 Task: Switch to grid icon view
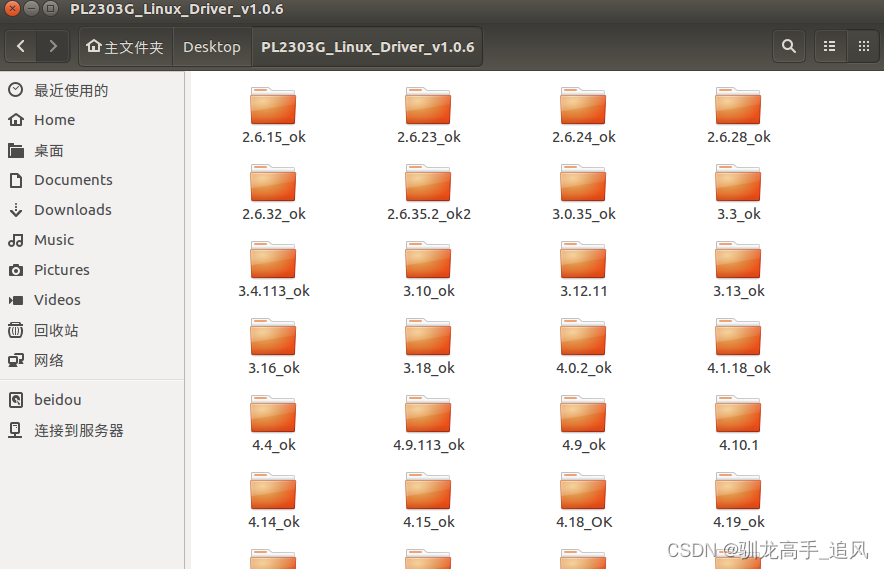tap(863, 46)
